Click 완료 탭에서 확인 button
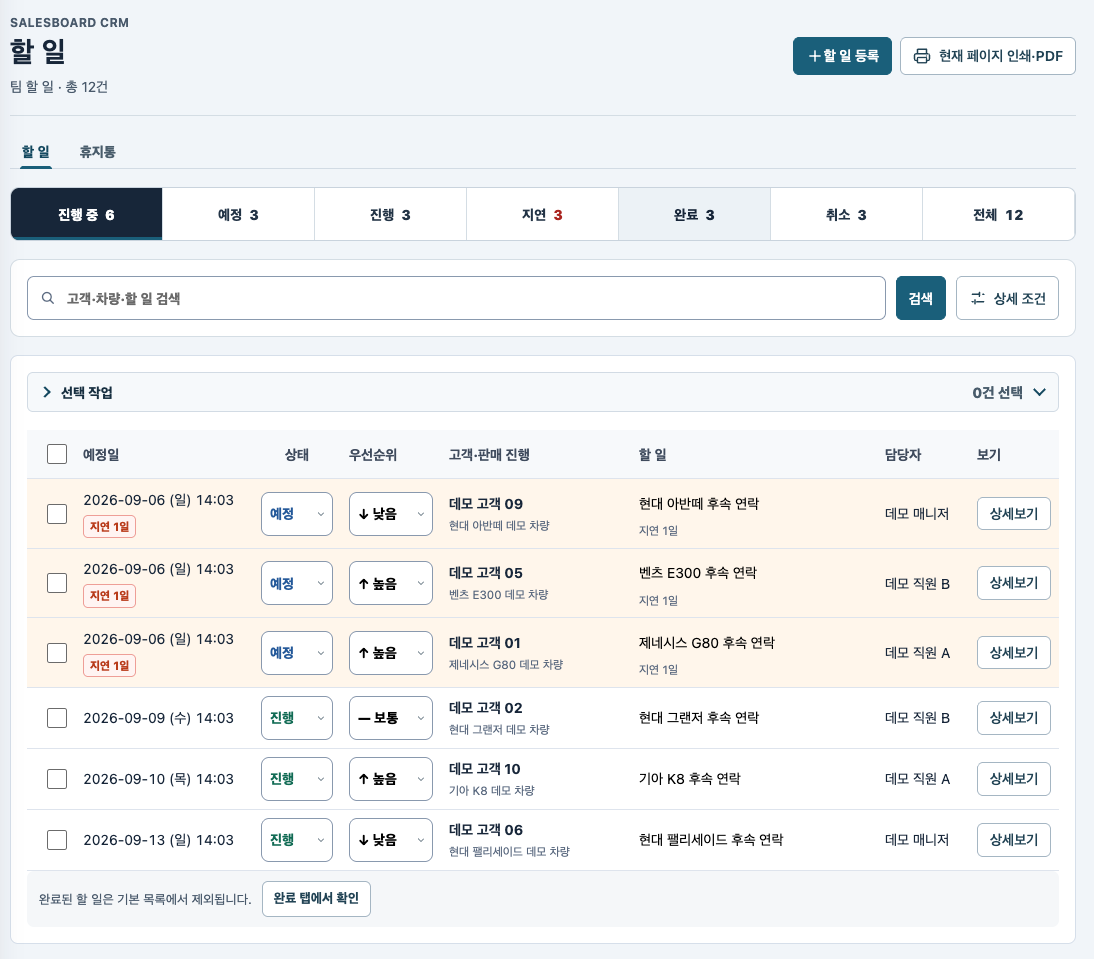This screenshot has height=959, width=1094. 316,898
